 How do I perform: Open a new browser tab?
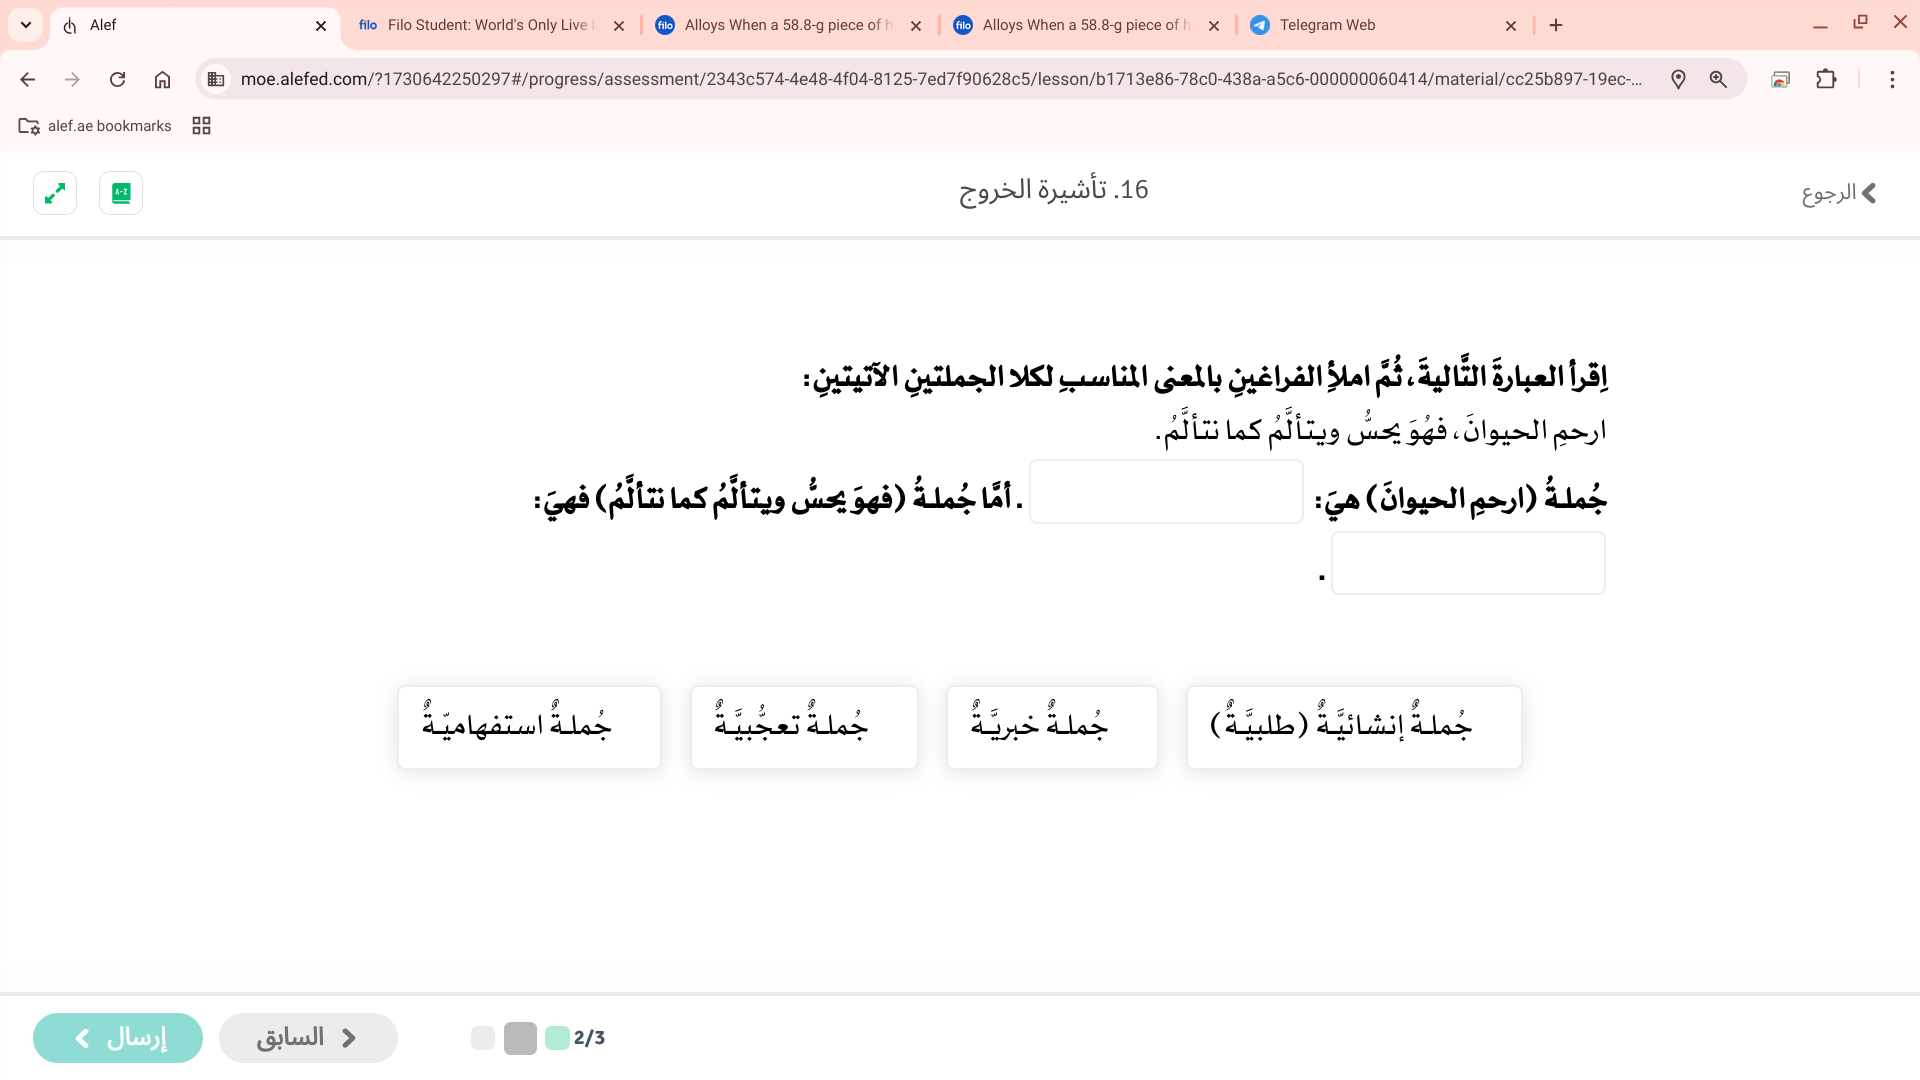[x=1556, y=25]
